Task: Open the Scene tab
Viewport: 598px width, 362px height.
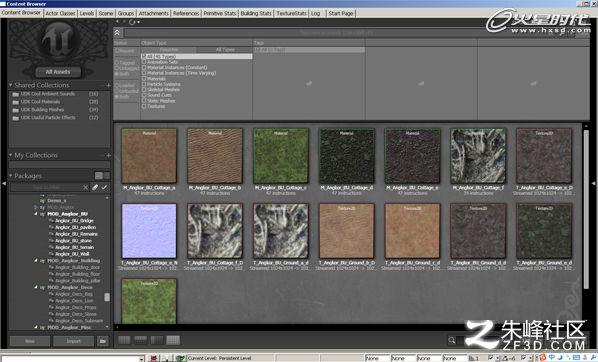Action: point(106,13)
